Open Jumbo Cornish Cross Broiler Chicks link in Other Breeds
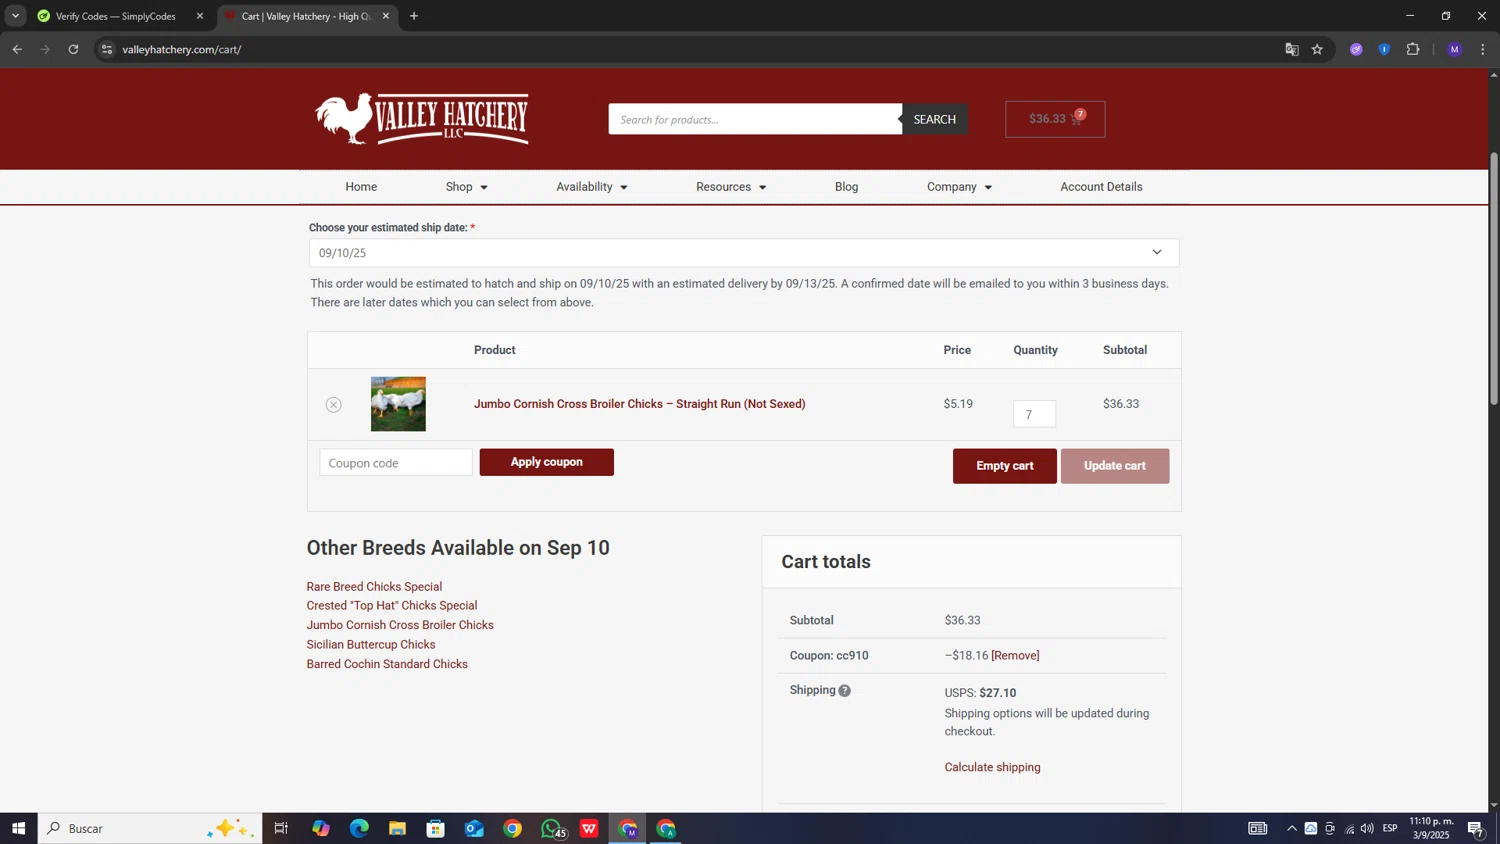1500x844 pixels. pos(400,625)
